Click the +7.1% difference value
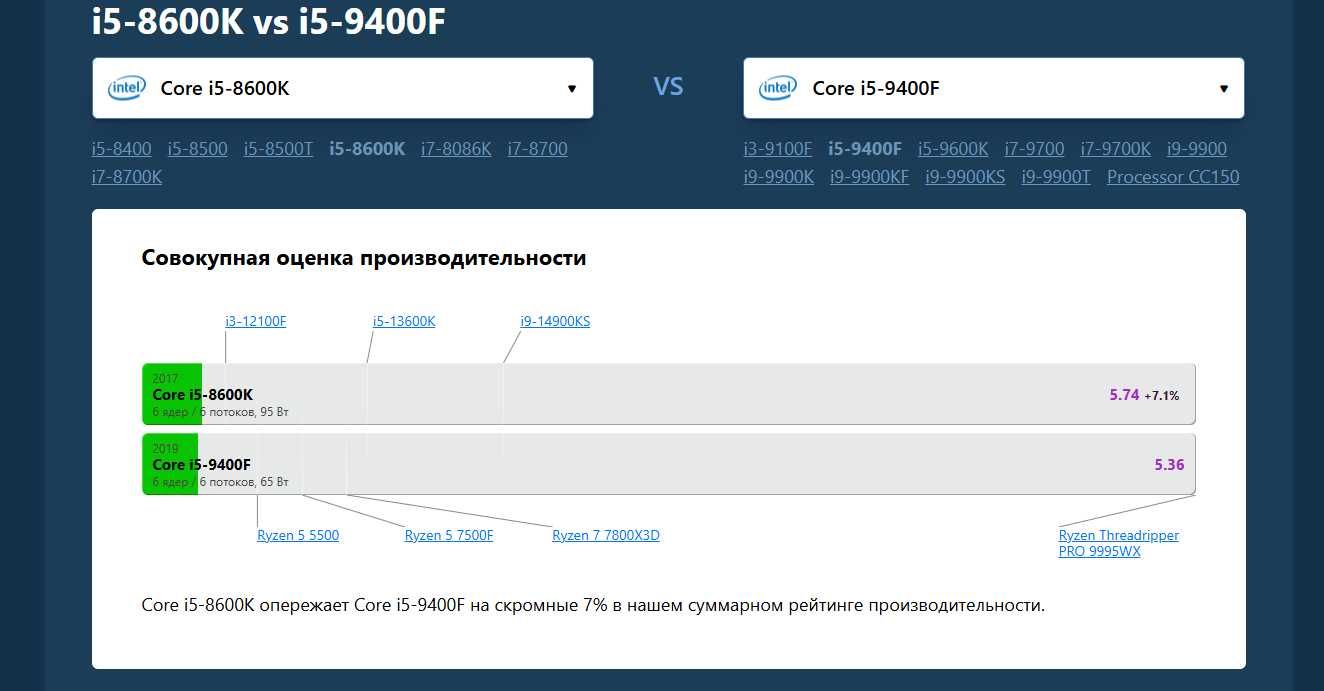The image size is (1324, 691). [x=1162, y=396]
